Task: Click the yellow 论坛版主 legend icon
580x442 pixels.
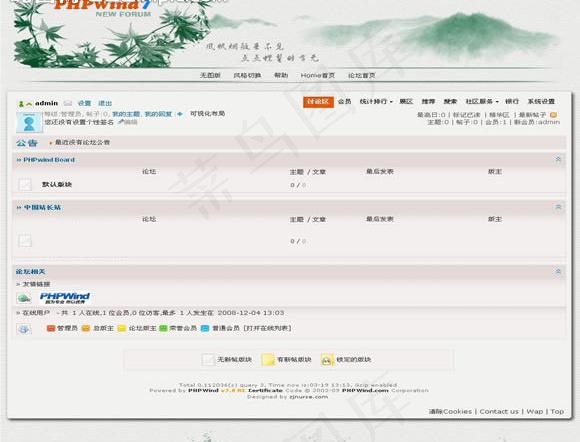Action: (x=122, y=328)
